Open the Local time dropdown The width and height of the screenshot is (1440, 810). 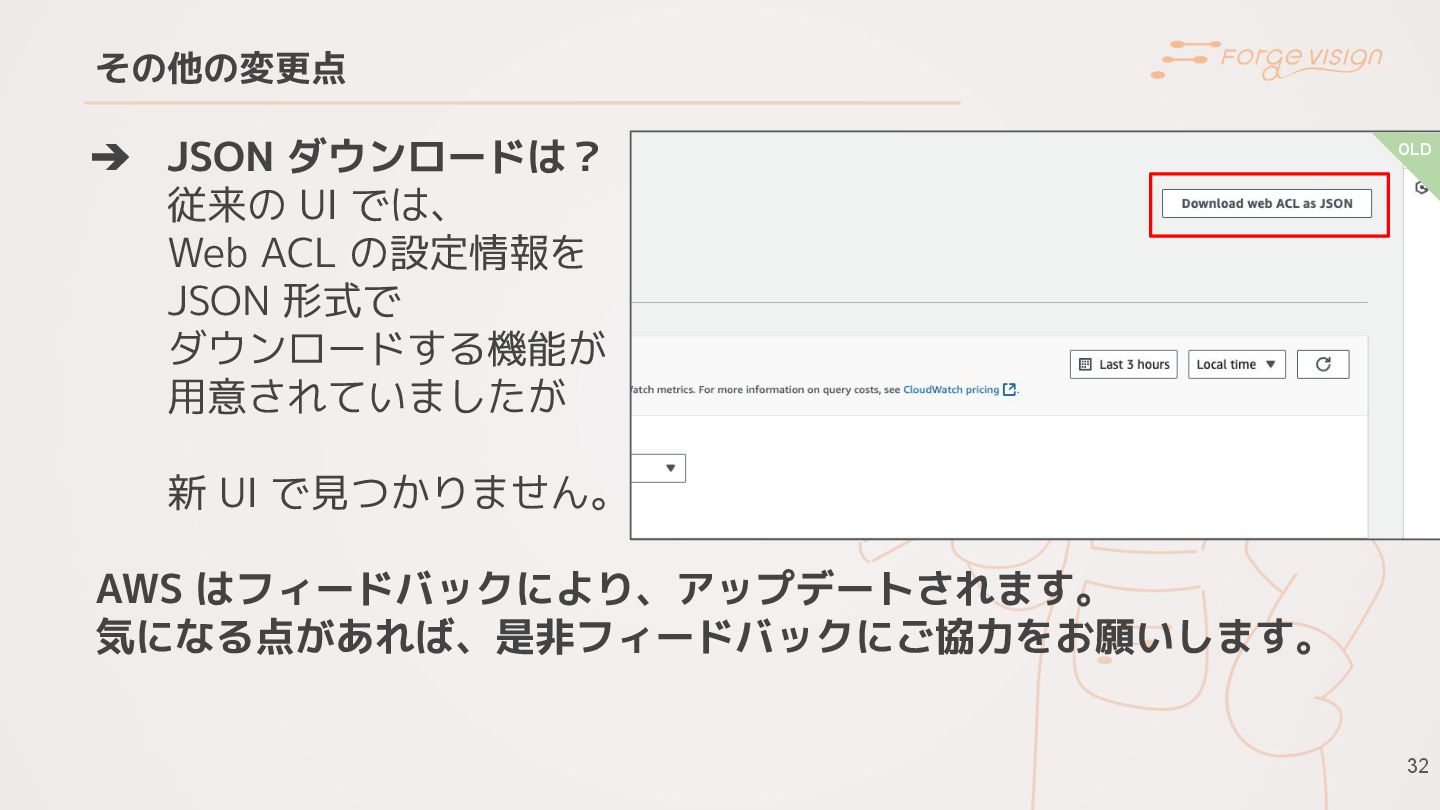[x=1237, y=364]
